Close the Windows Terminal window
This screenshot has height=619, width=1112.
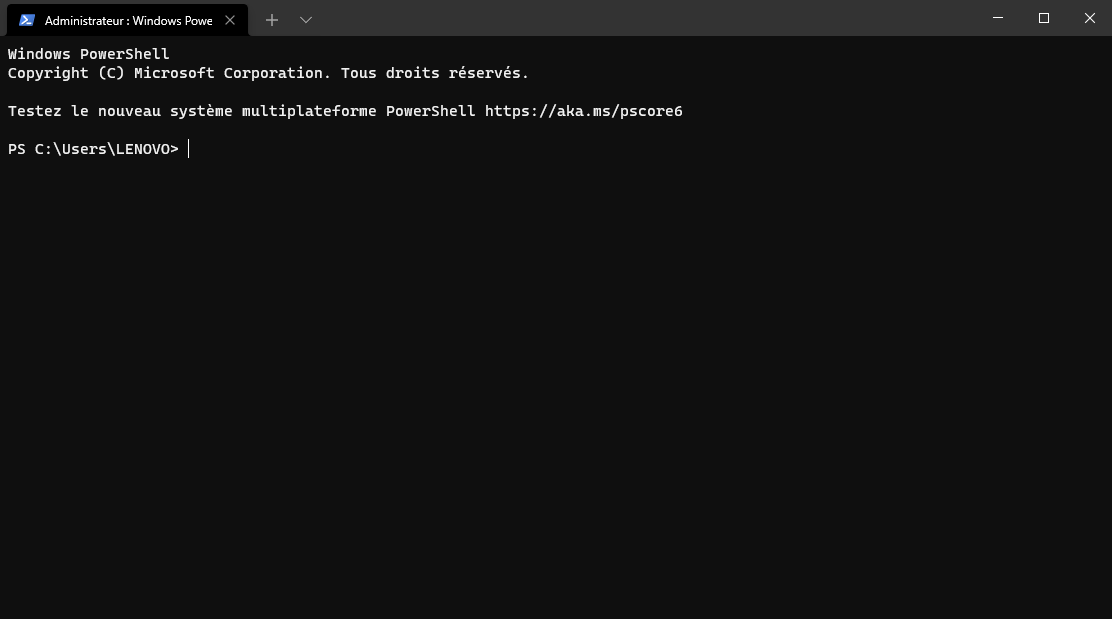click(x=1090, y=18)
